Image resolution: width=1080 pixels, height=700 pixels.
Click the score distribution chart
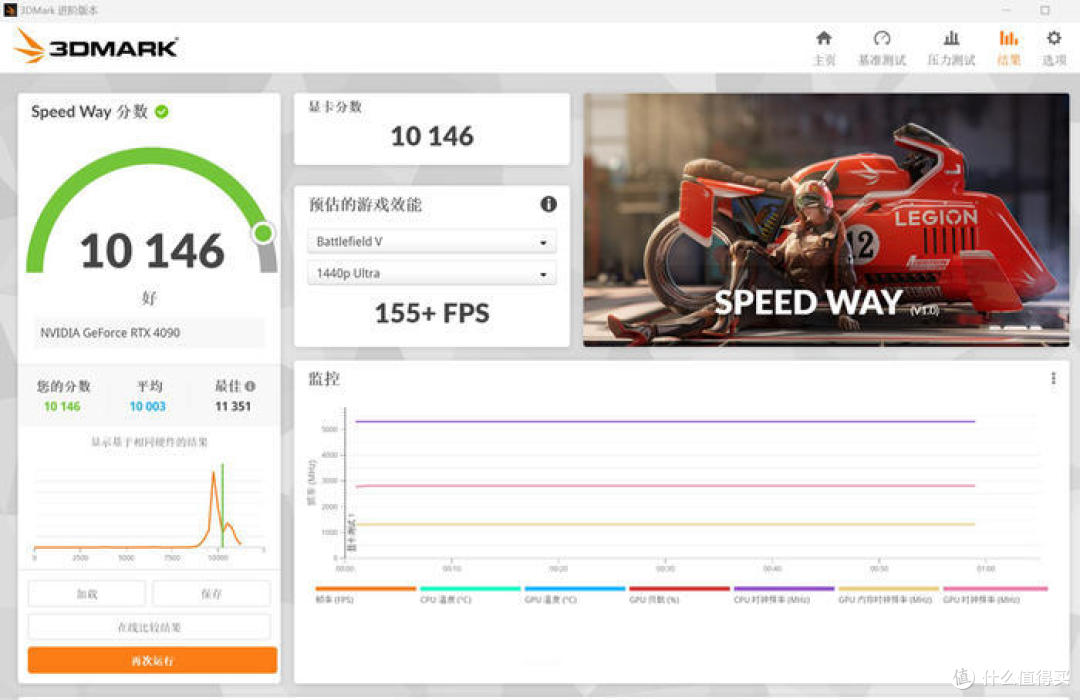tap(149, 510)
